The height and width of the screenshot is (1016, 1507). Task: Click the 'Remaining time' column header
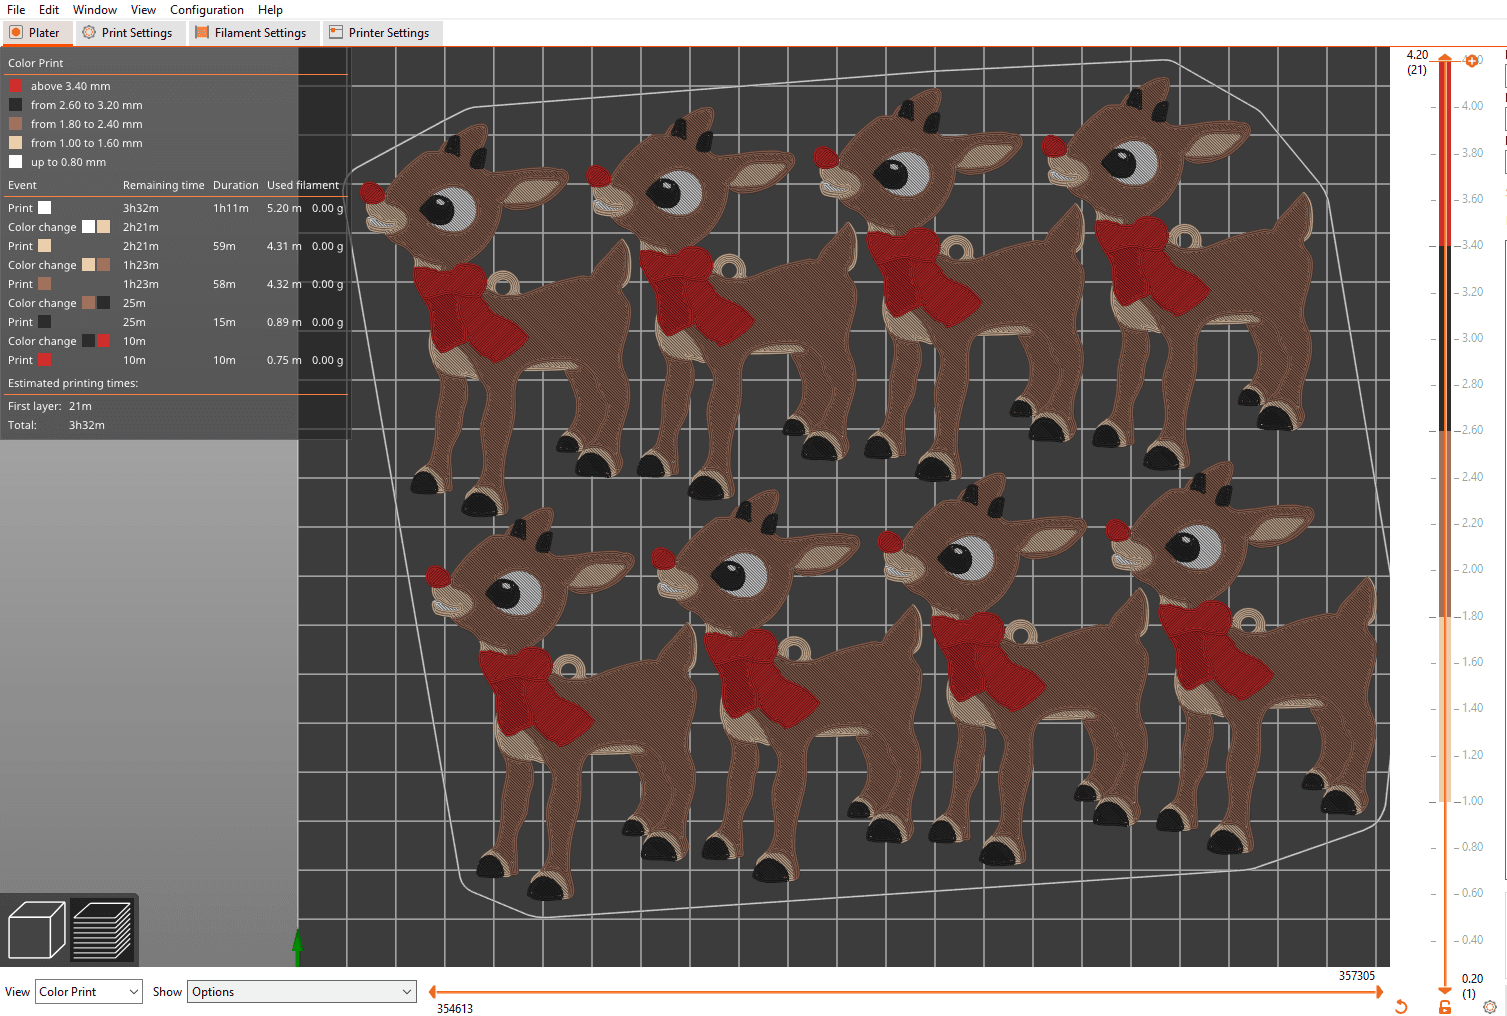(x=163, y=185)
